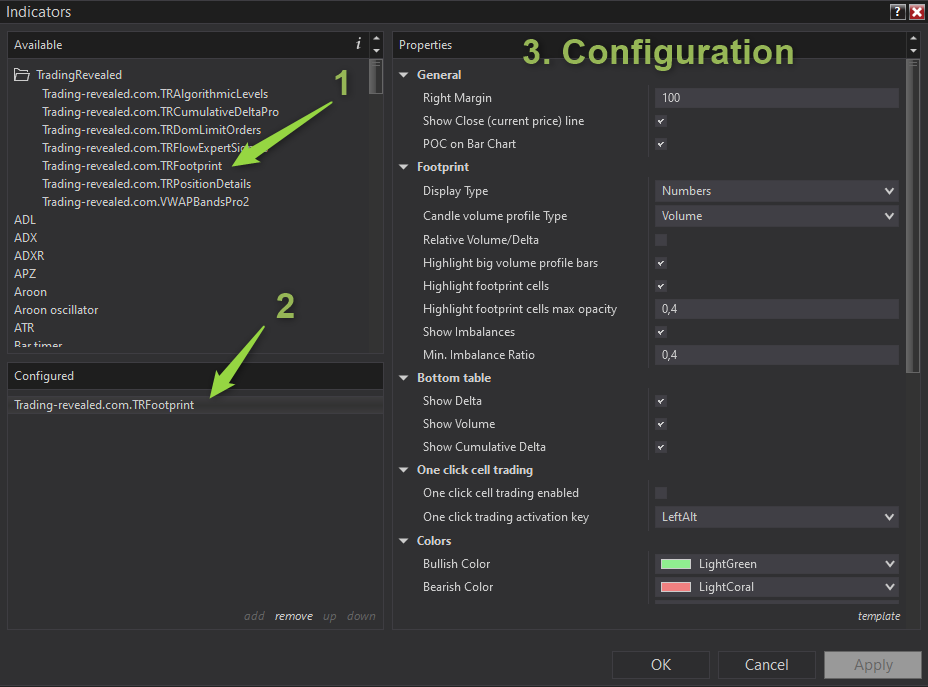Click the LightCoral color swatch
Screen dimensions: 928x687
click(x=676, y=587)
